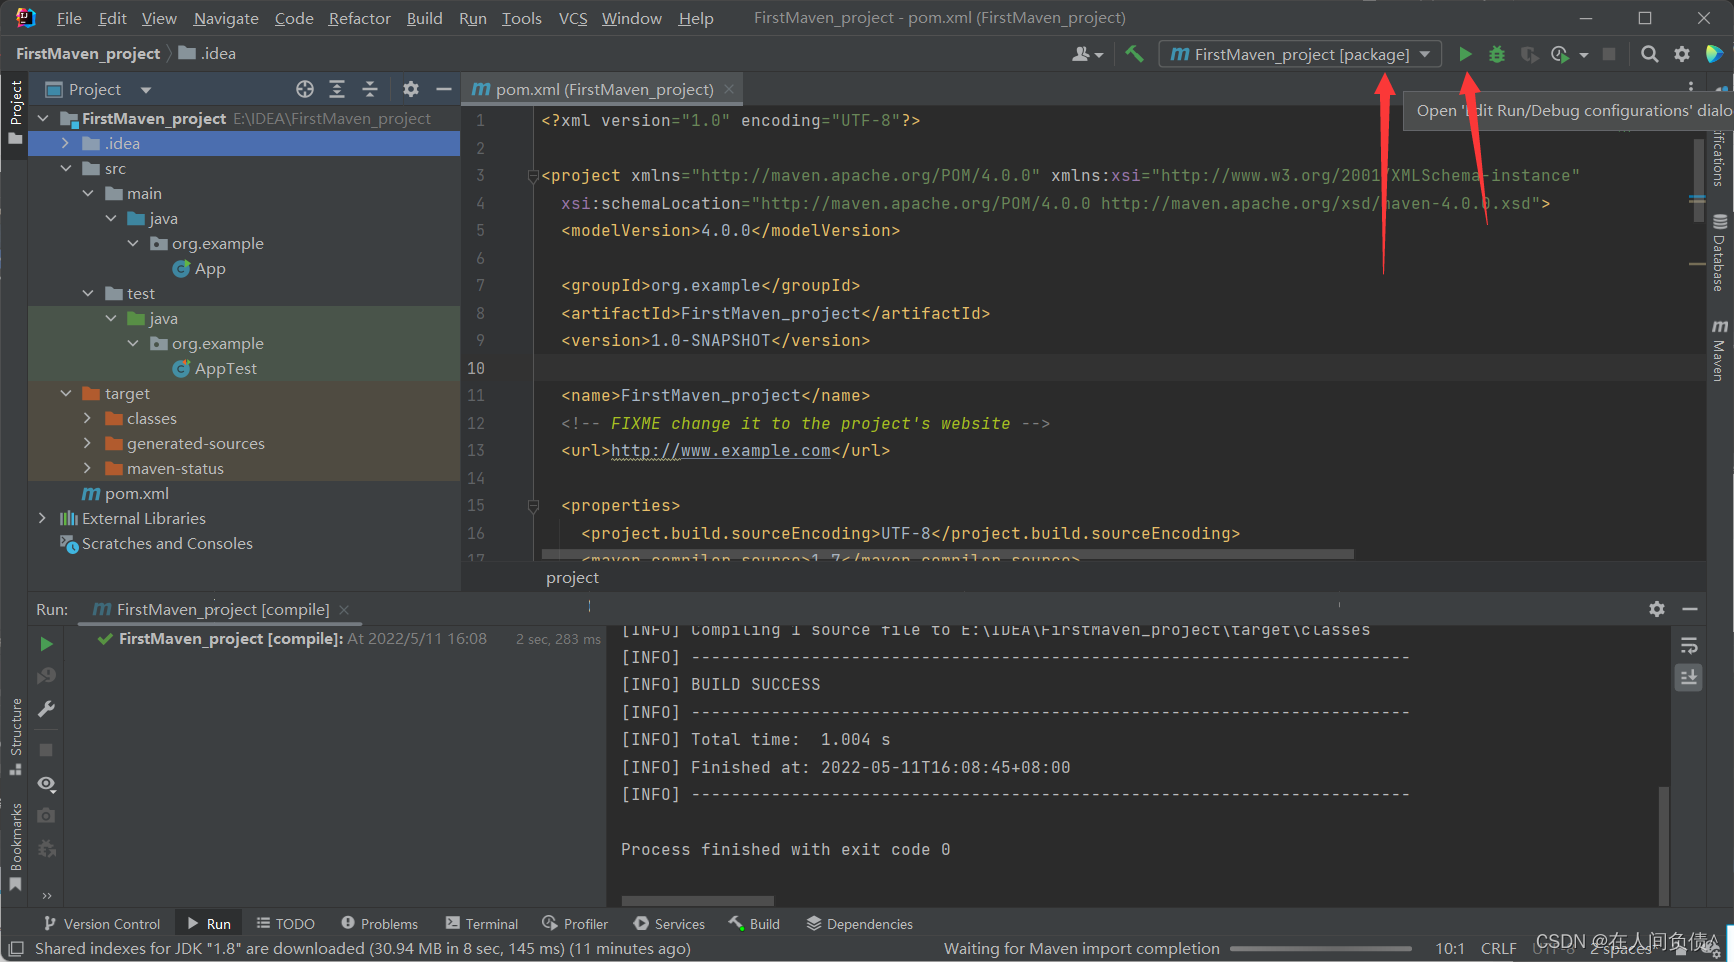
Task: Collapse the FirstMaven_project root node
Action: [x=43, y=118]
